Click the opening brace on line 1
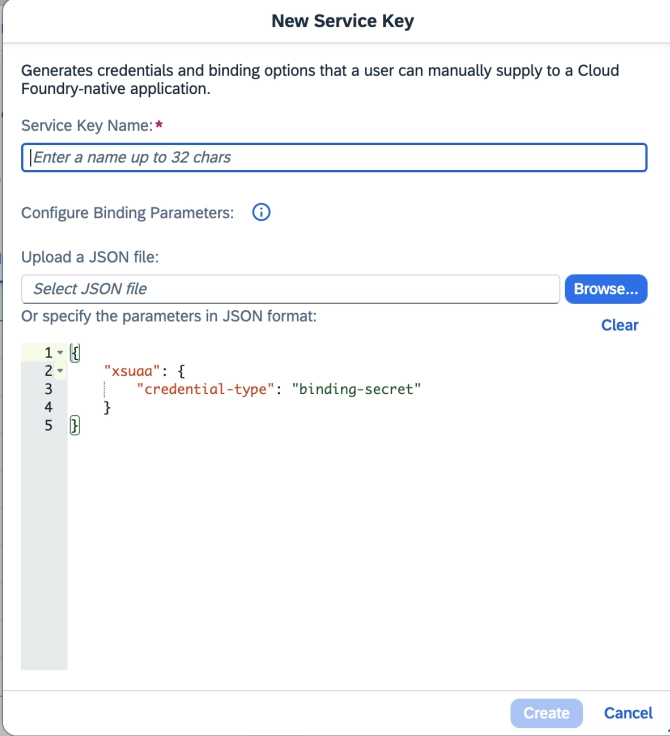 click(x=74, y=353)
